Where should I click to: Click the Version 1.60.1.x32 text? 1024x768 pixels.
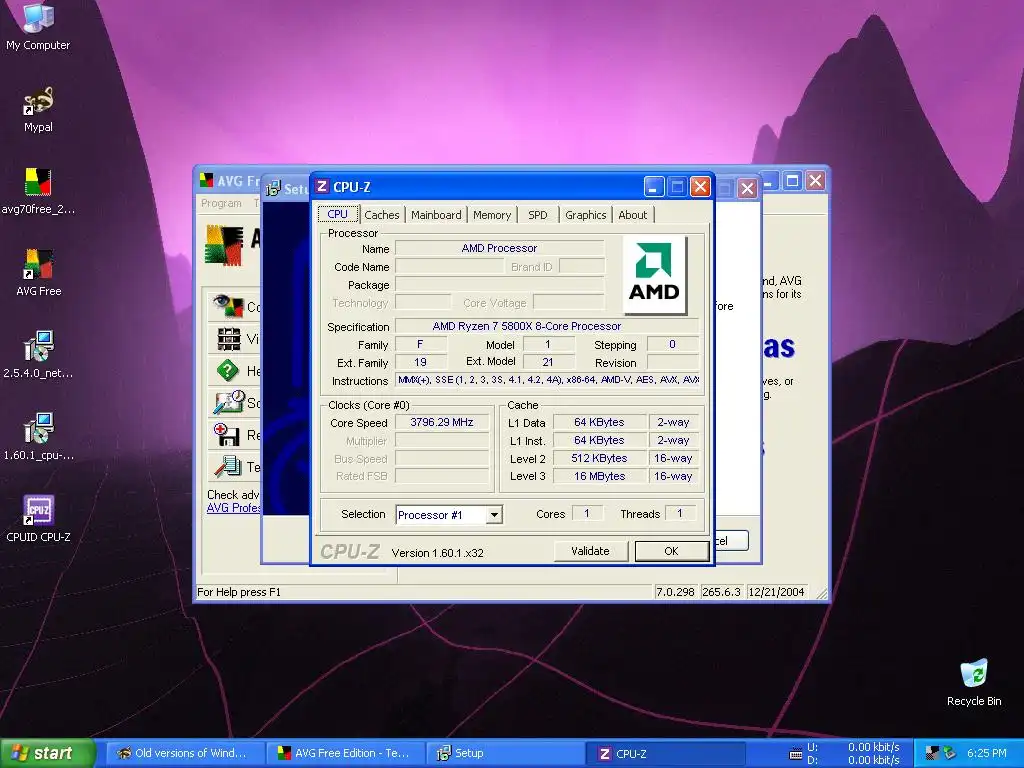coord(438,553)
